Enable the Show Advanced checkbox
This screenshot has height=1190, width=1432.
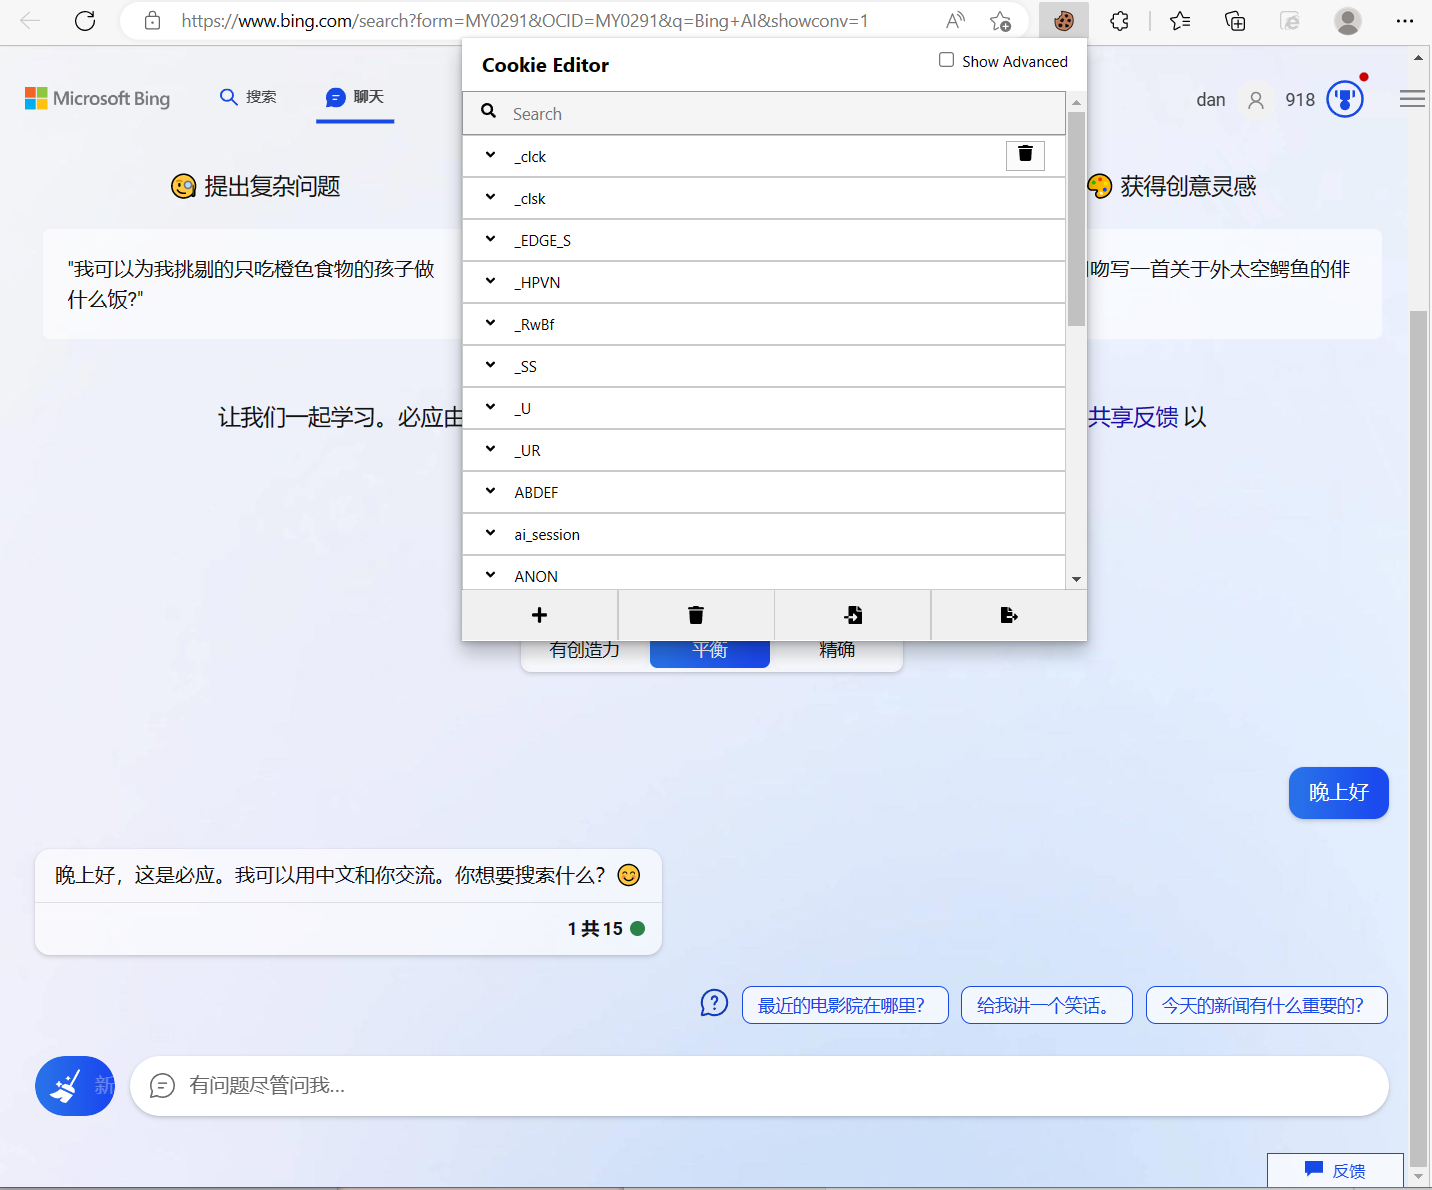(x=946, y=60)
